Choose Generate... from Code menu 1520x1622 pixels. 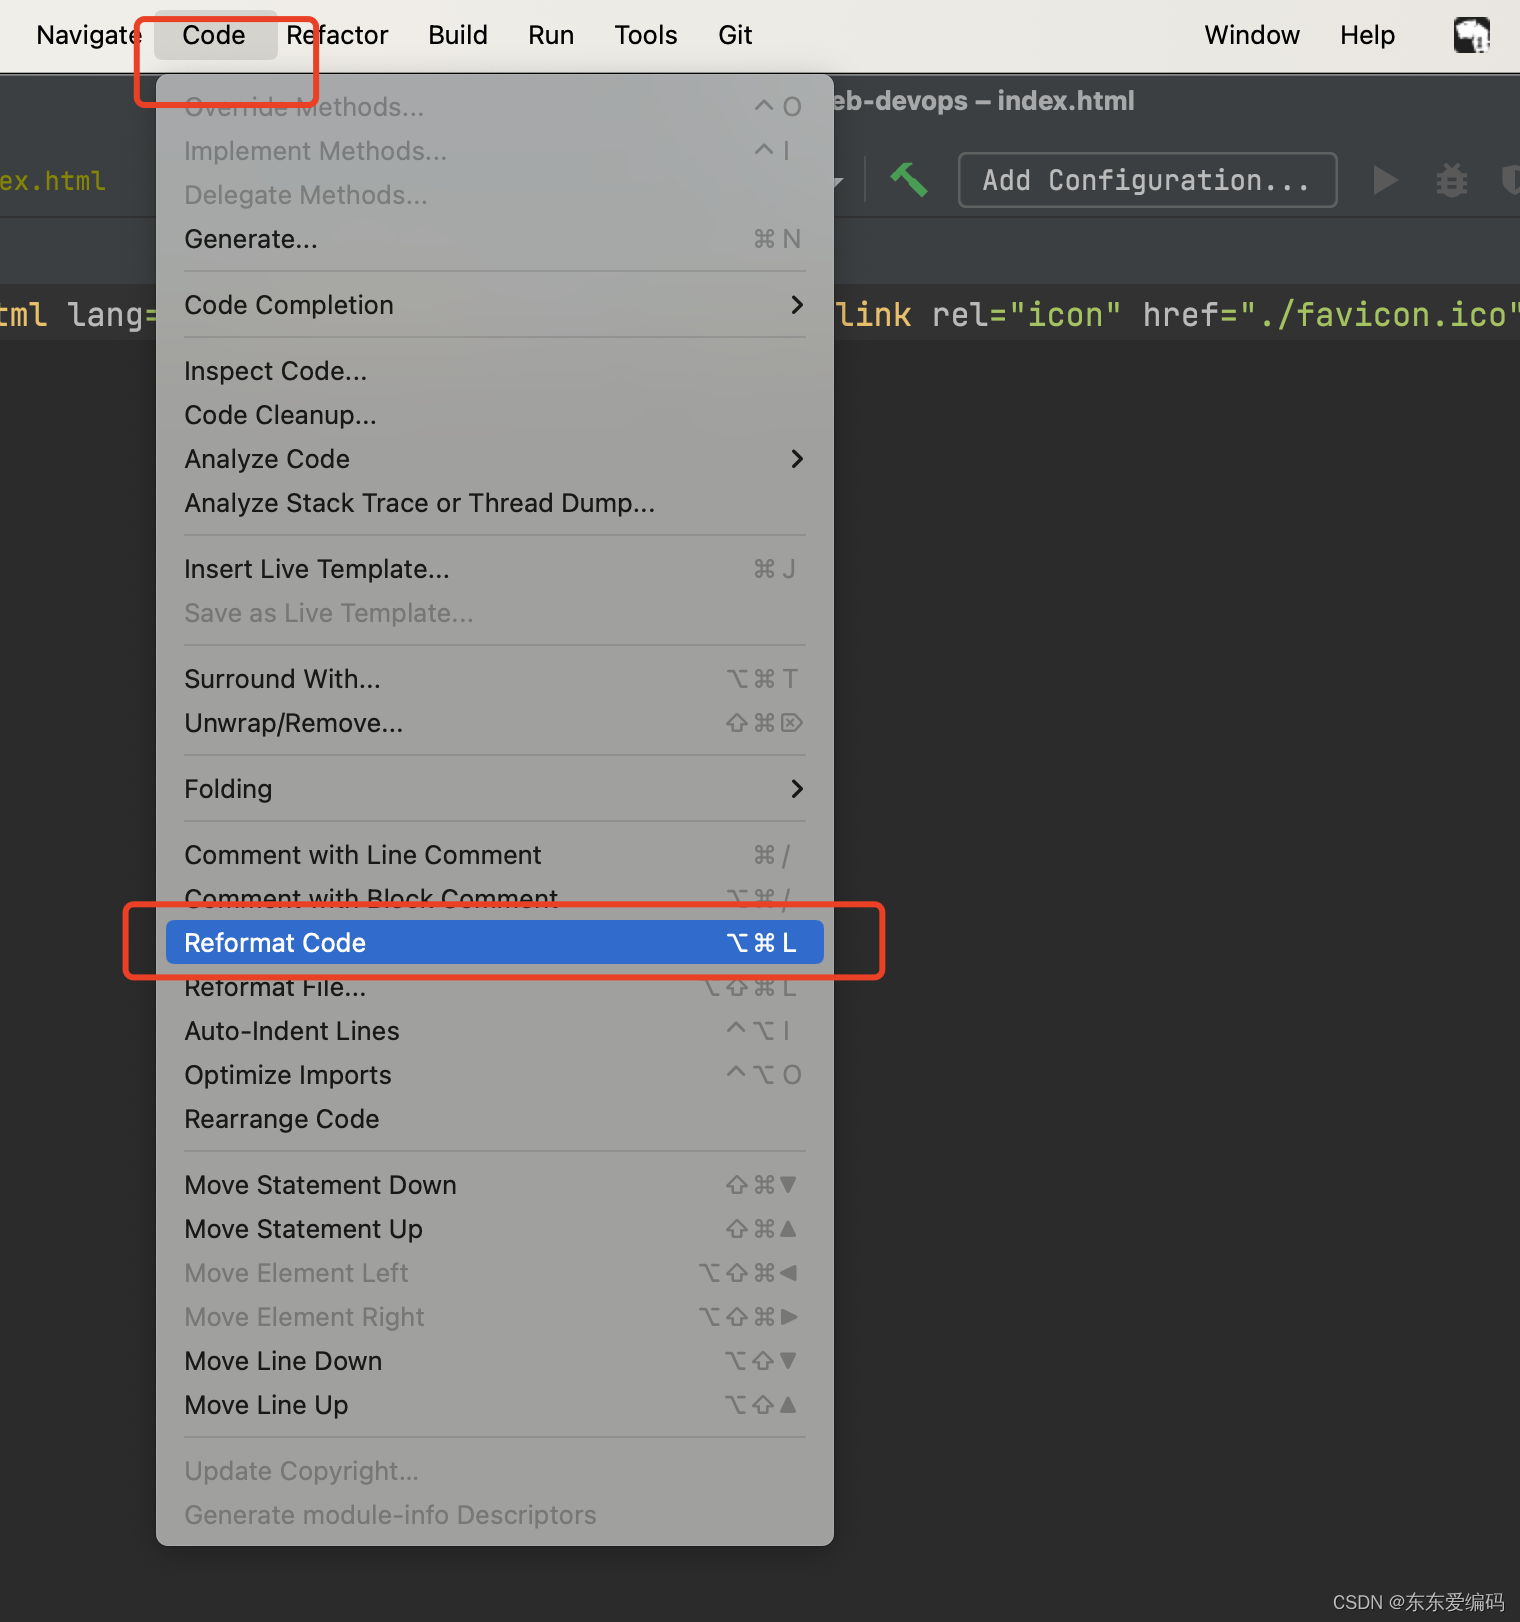494,239
